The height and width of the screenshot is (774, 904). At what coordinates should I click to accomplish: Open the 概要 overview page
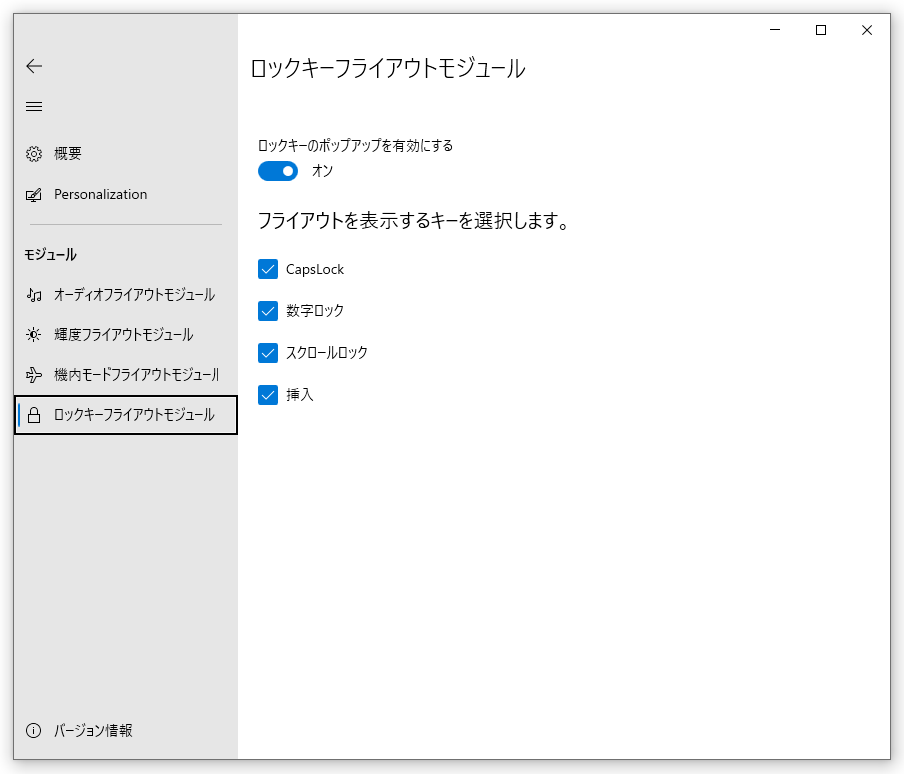coord(126,154)
